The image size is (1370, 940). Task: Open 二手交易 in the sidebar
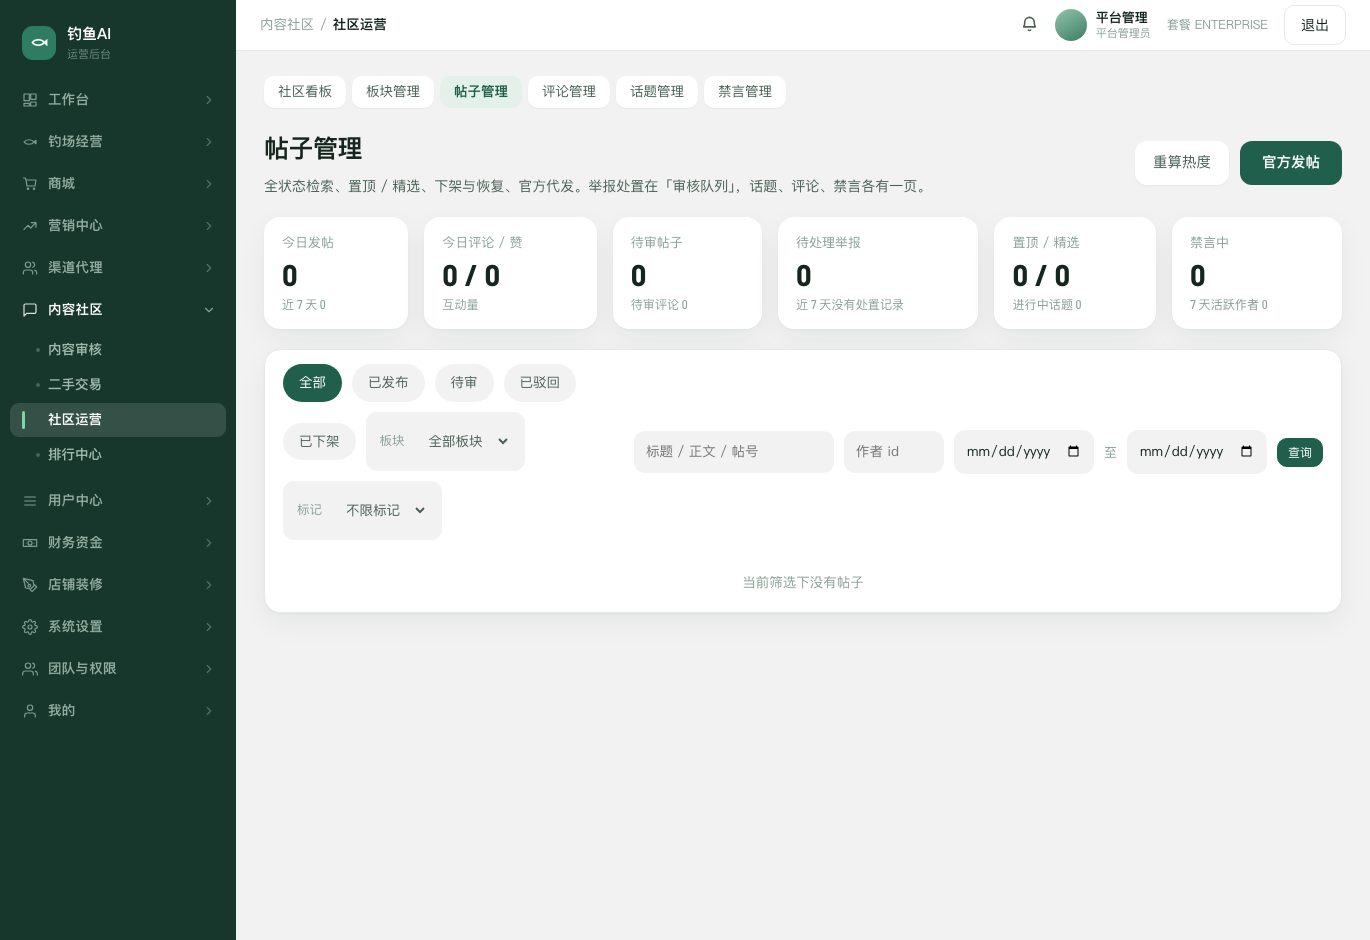tap(118, 385)
